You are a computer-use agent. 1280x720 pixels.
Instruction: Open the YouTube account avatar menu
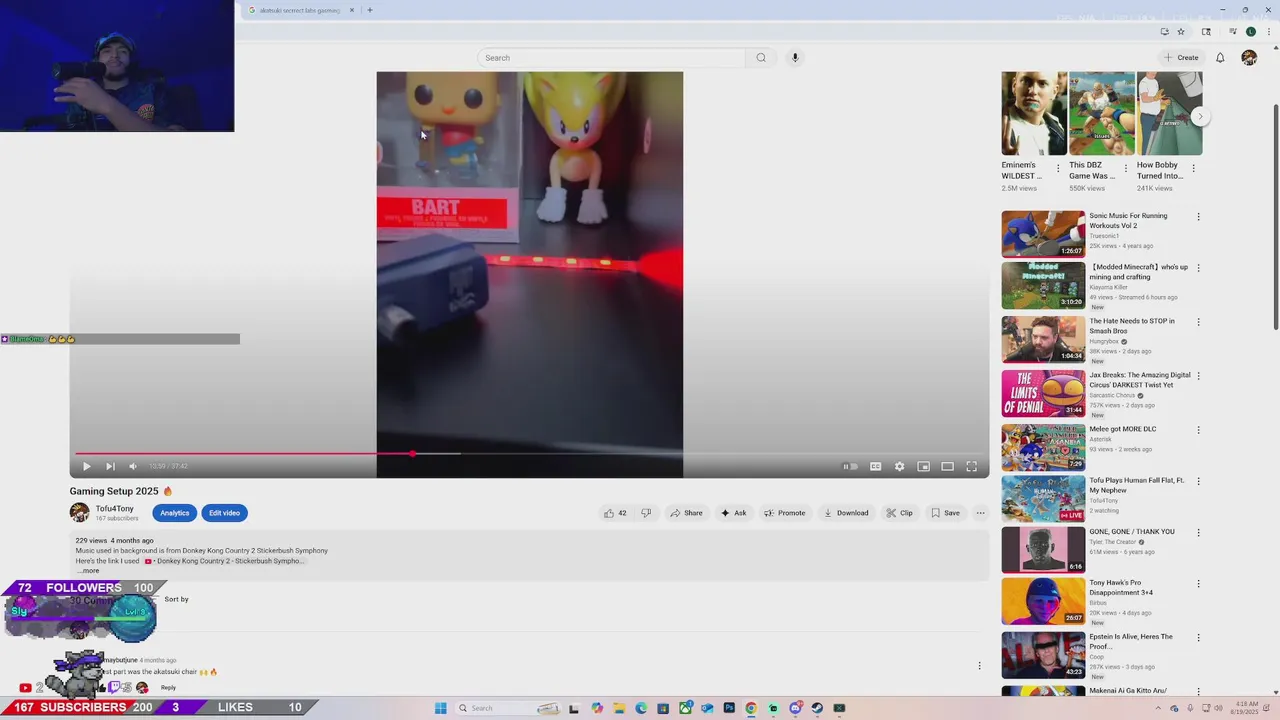click(x=1249, y=58)
